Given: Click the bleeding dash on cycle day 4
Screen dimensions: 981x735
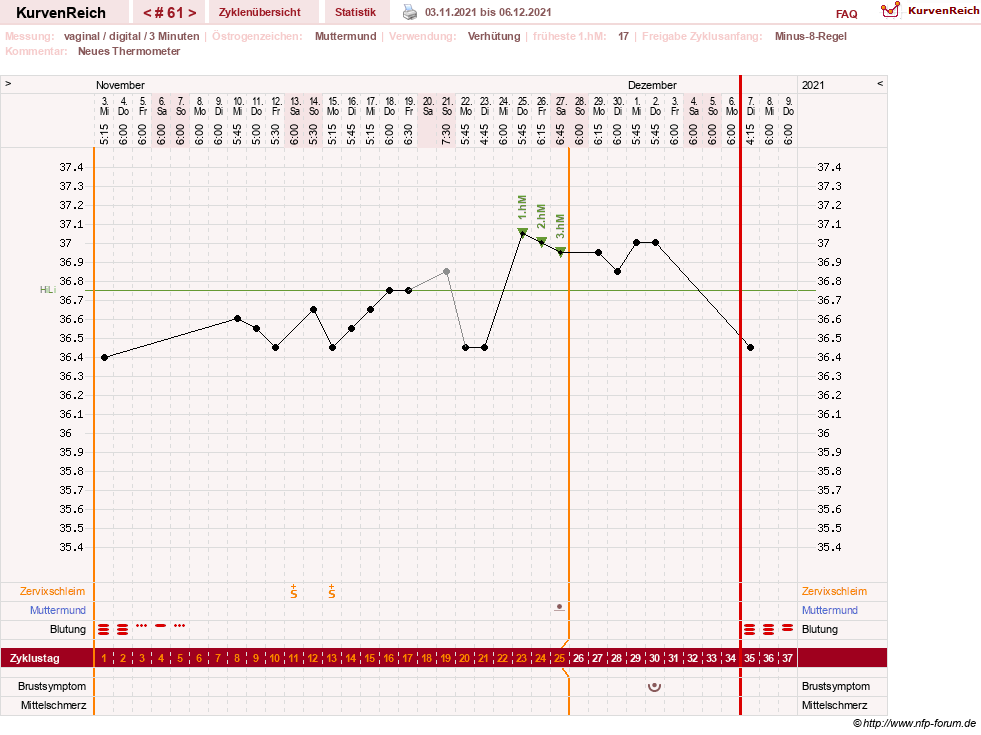Looking at the screenshot, I should (161, 626).
